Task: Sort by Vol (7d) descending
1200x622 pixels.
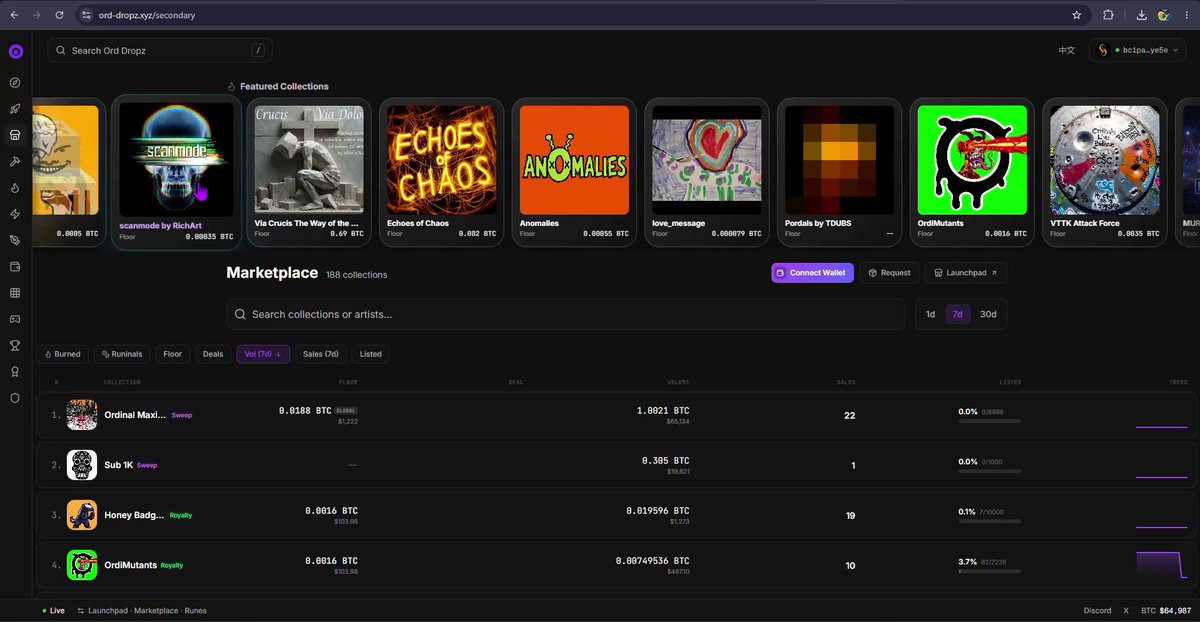Action: click(x=263, y=354)
